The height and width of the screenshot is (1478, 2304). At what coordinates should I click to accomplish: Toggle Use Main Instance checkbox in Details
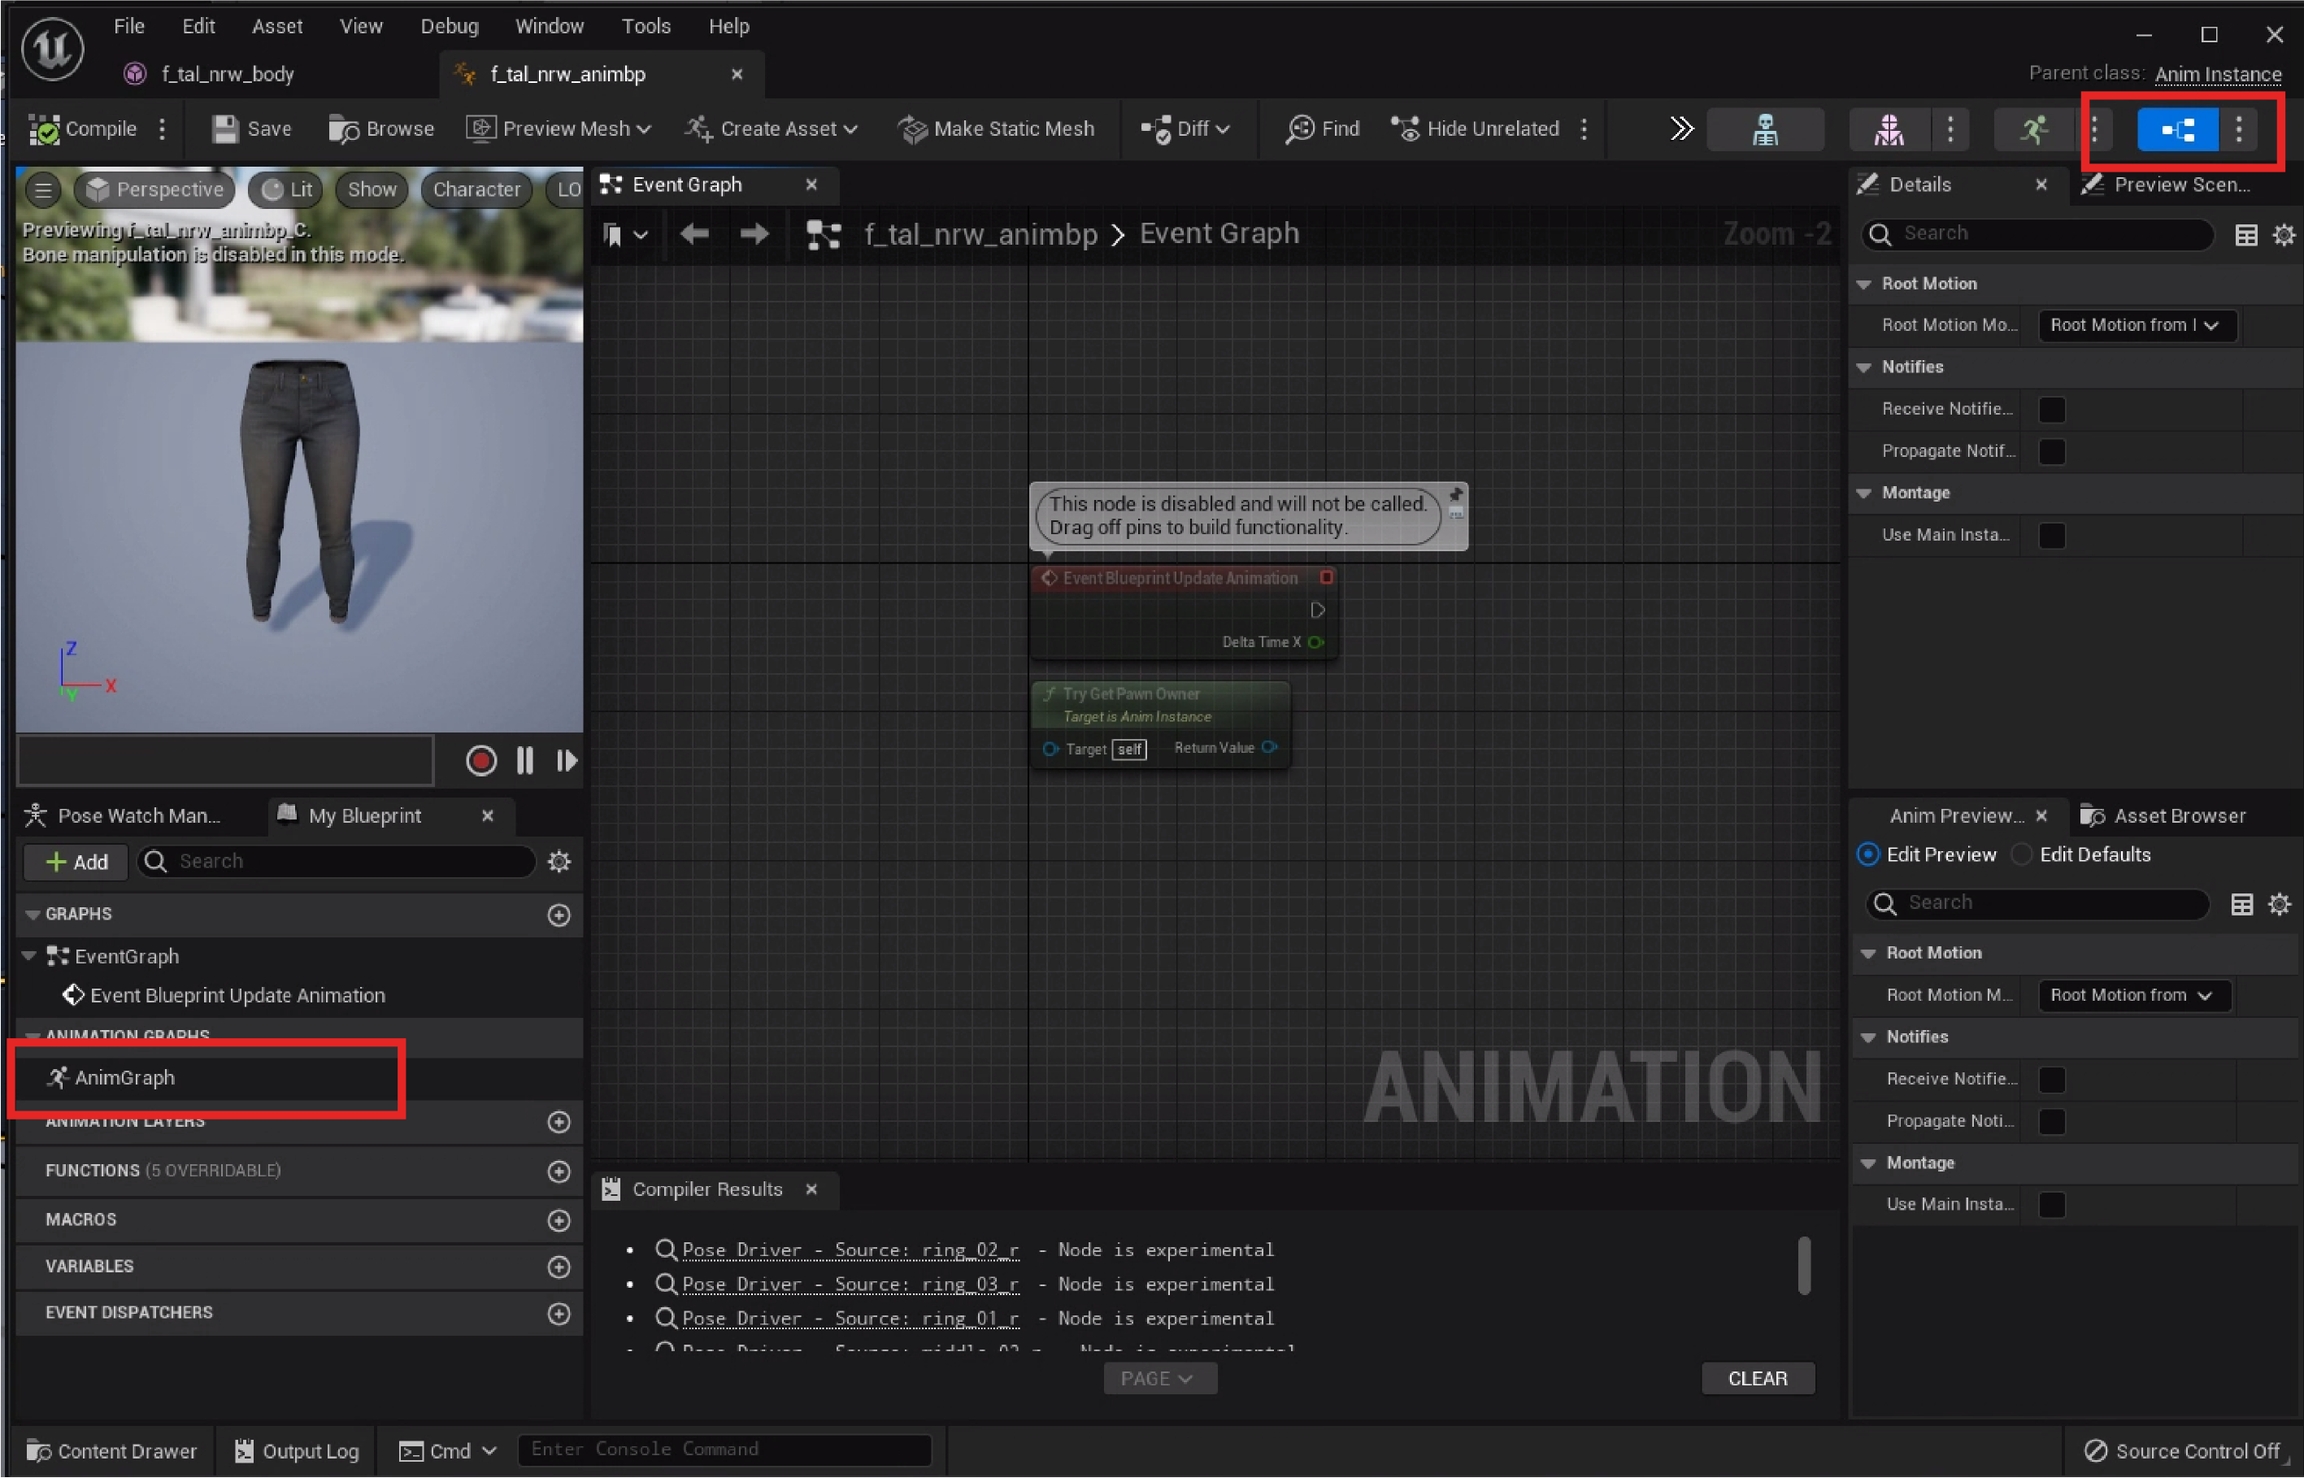tap(2052, 535)
